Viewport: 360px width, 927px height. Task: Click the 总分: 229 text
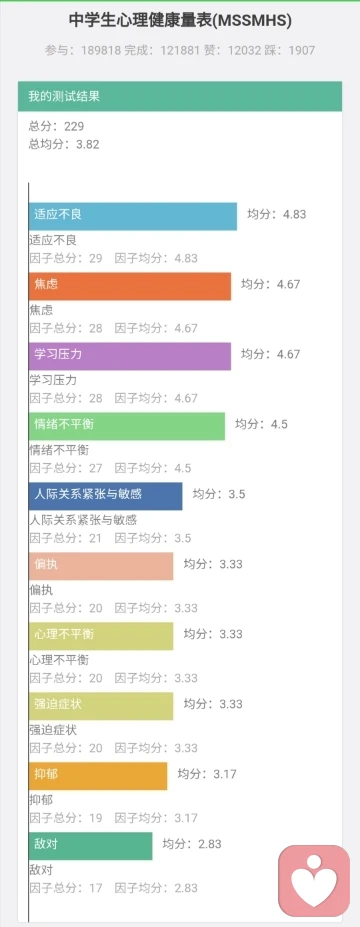click(x=56, y=126)
